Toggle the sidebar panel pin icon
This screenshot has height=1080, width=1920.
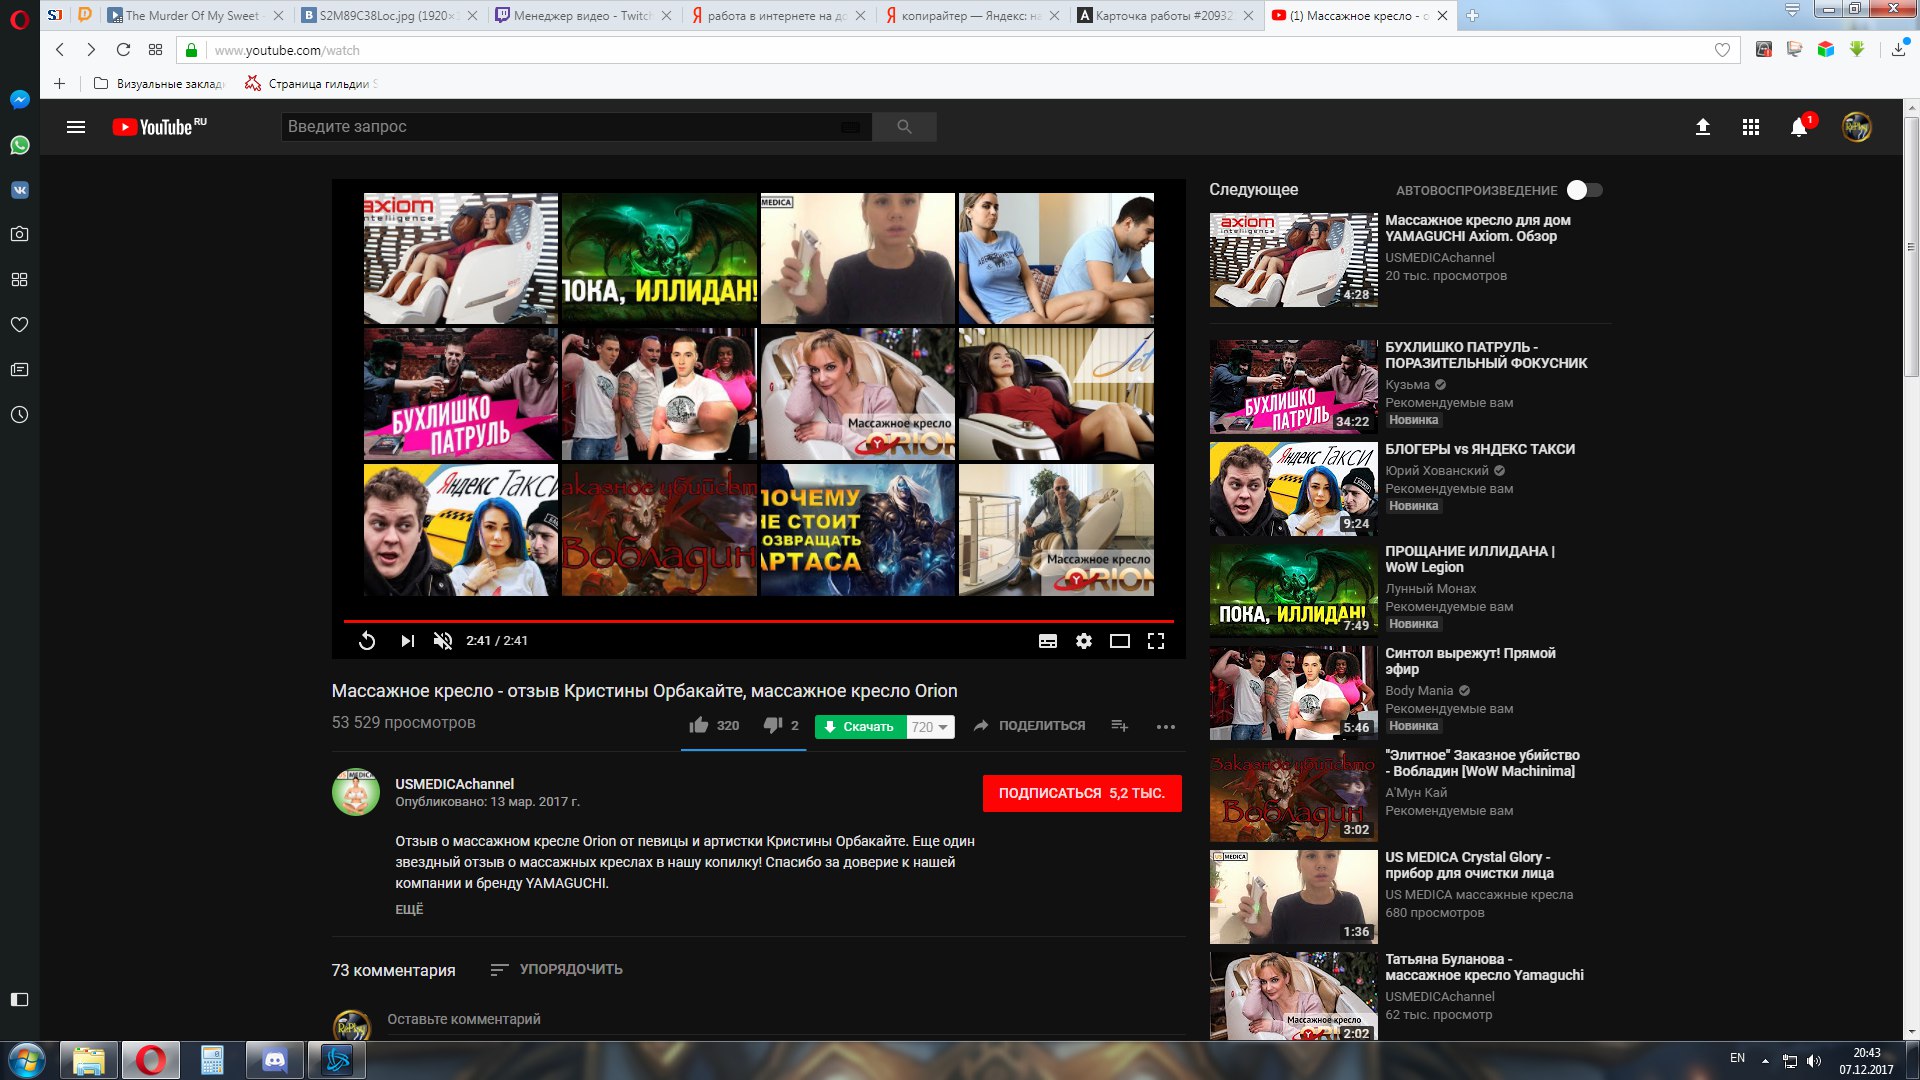coord(19,999)
